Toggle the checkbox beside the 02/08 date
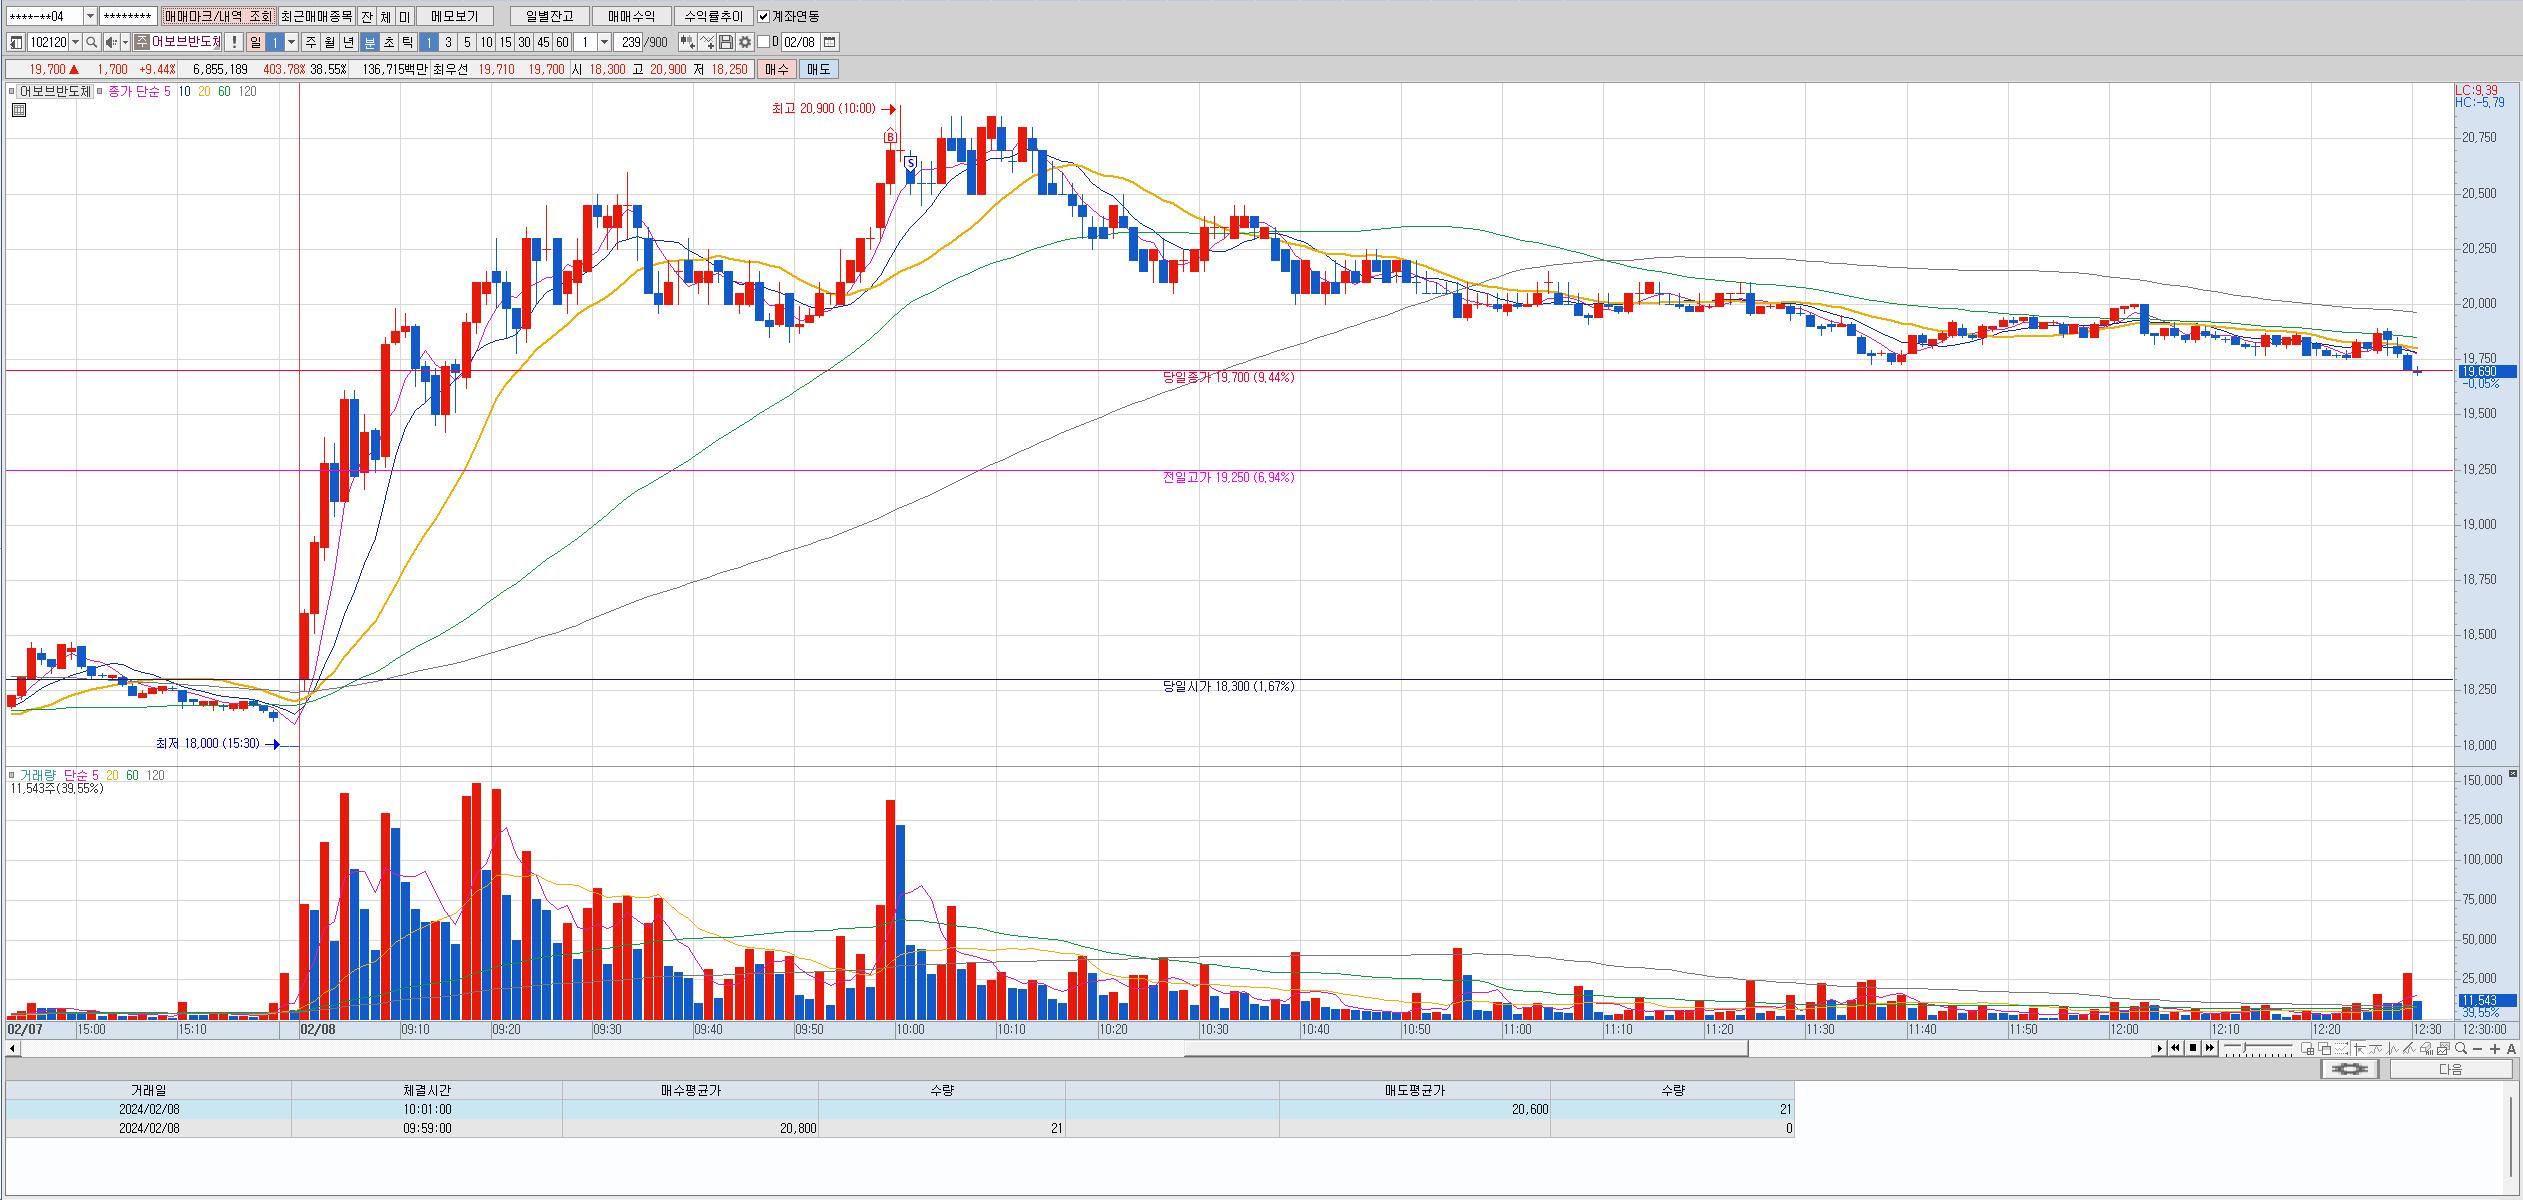2523x1200 pixels. point(764,42)
